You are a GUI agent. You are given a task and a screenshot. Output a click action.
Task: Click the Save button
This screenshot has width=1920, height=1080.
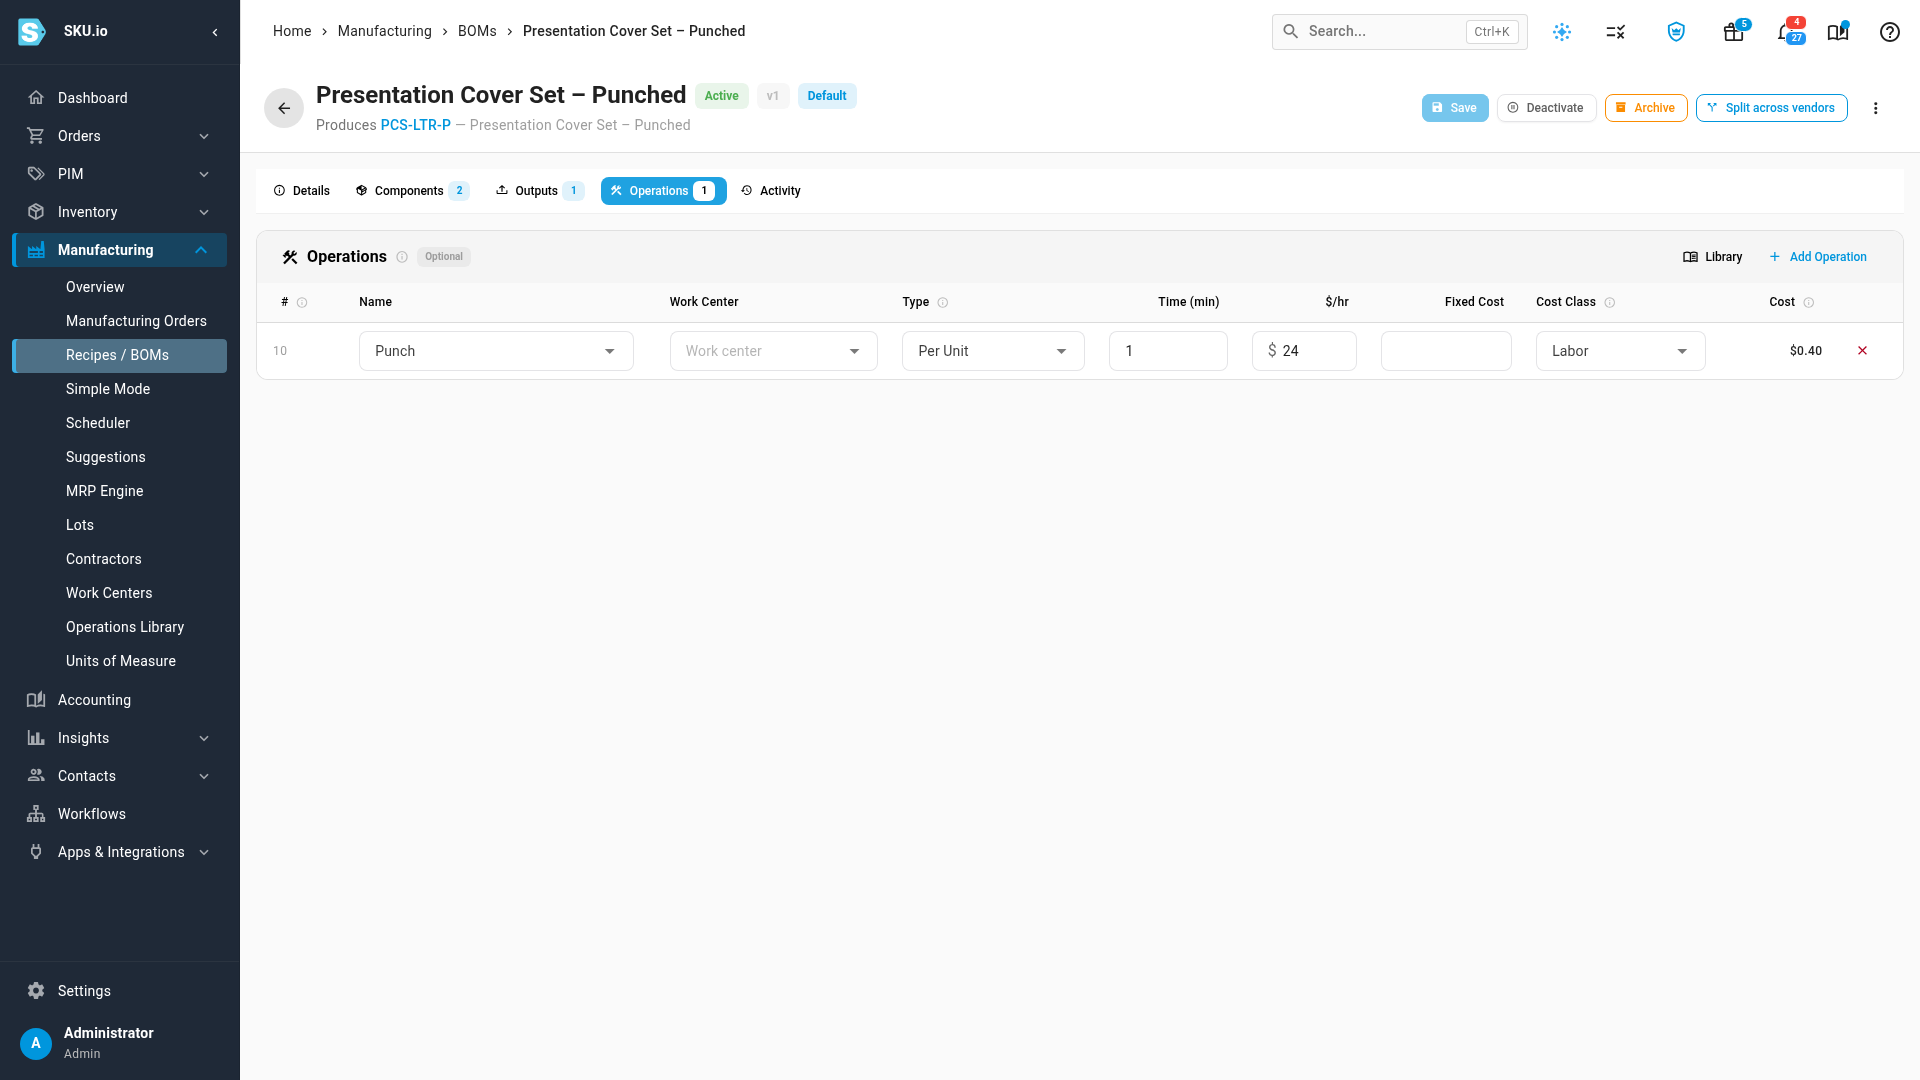[x=1455, y=108]
